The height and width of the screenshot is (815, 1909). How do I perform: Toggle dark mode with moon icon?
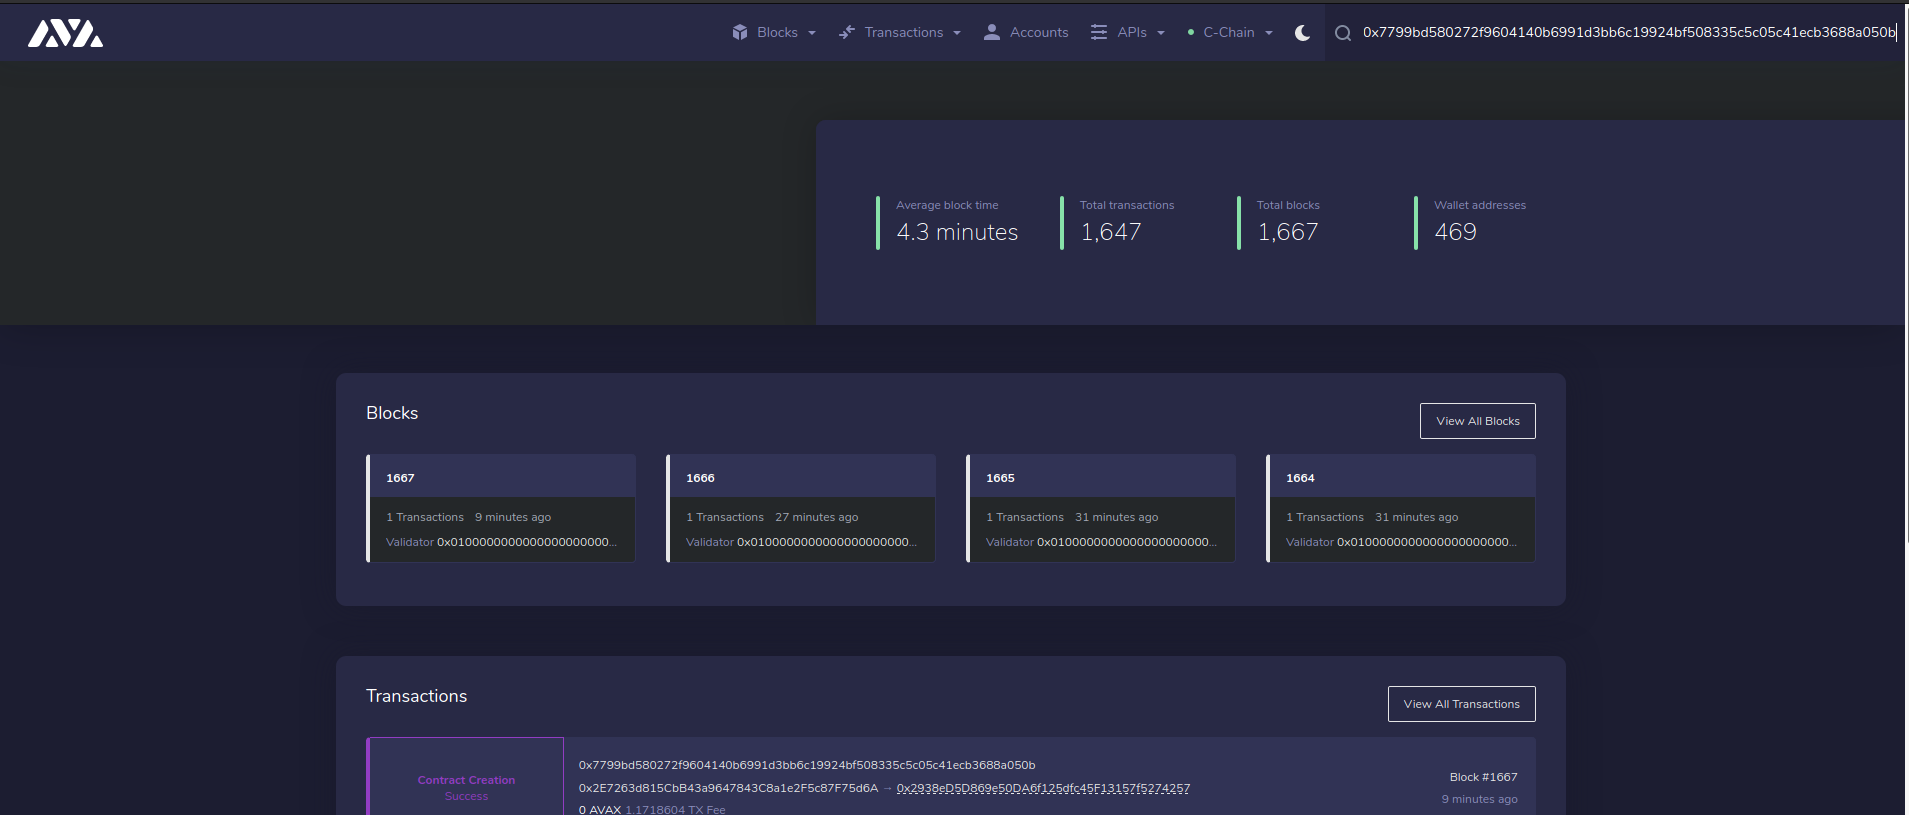(x=1302, y=32)
